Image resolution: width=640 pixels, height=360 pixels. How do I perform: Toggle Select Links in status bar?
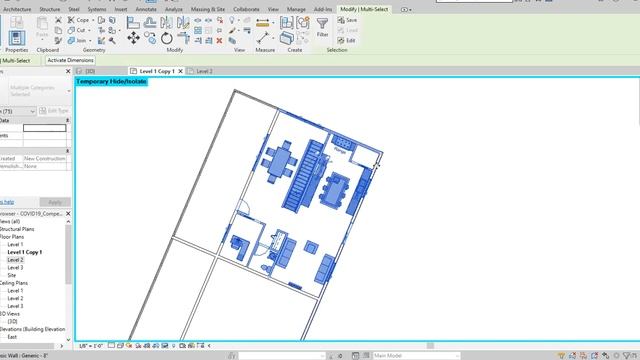(x=562, y=356)
